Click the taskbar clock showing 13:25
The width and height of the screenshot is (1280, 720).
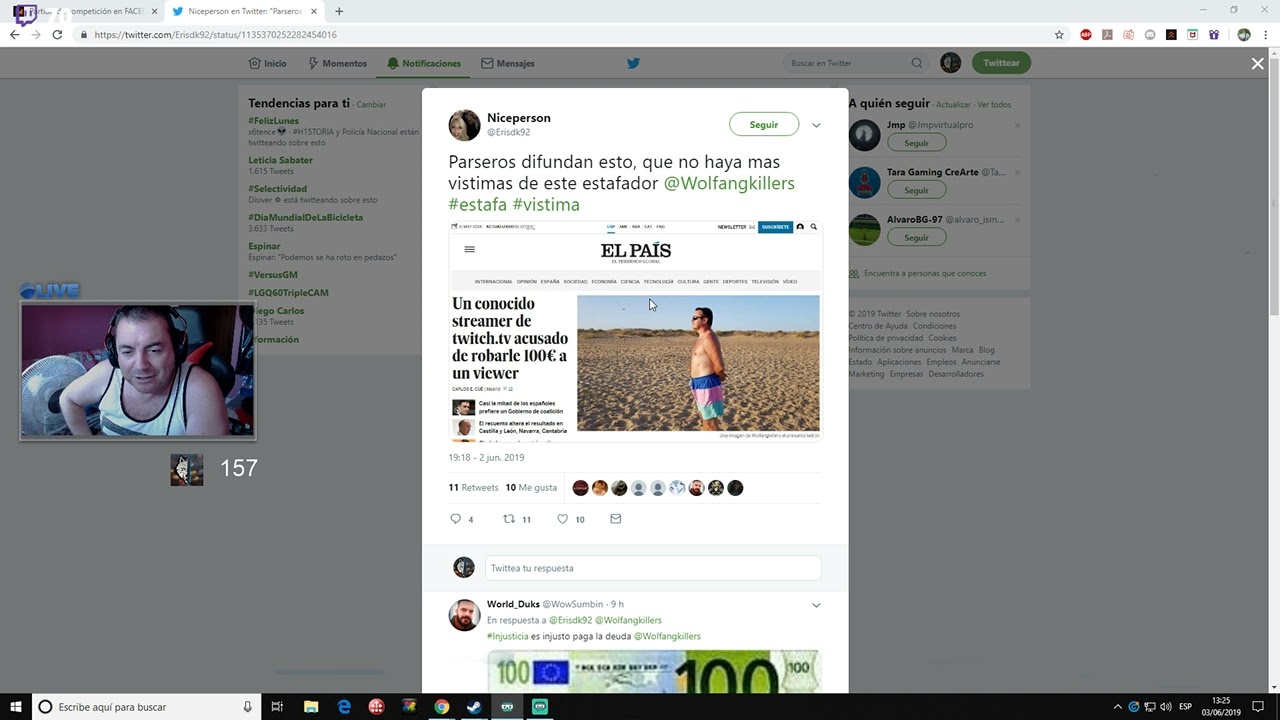pyautogui.click(x=1221, y=707)
